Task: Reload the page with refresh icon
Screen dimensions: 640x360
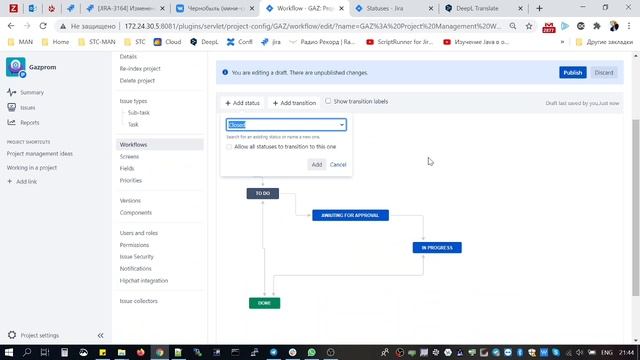Action: tap(43, 26)
